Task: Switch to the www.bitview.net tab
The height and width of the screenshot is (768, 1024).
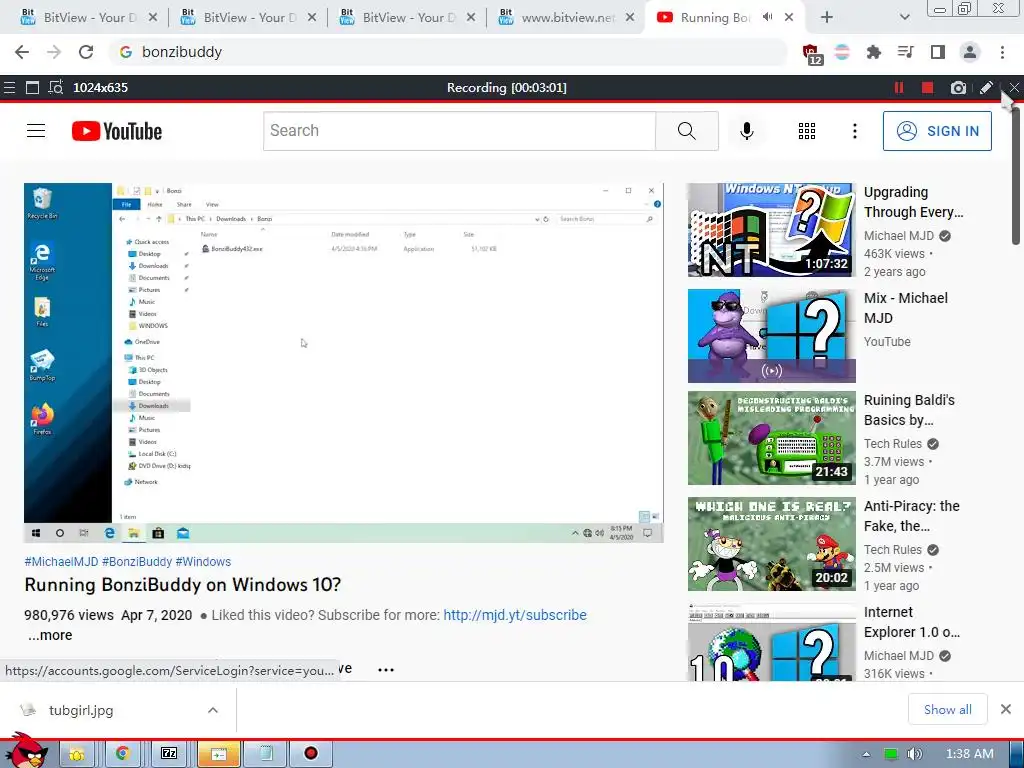Action: coord(567,18)
